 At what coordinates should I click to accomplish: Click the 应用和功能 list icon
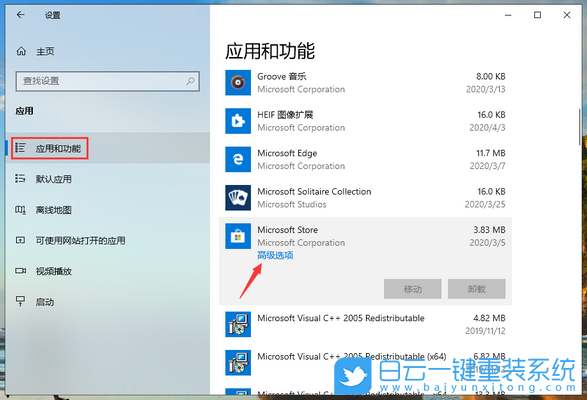(20, 148)
